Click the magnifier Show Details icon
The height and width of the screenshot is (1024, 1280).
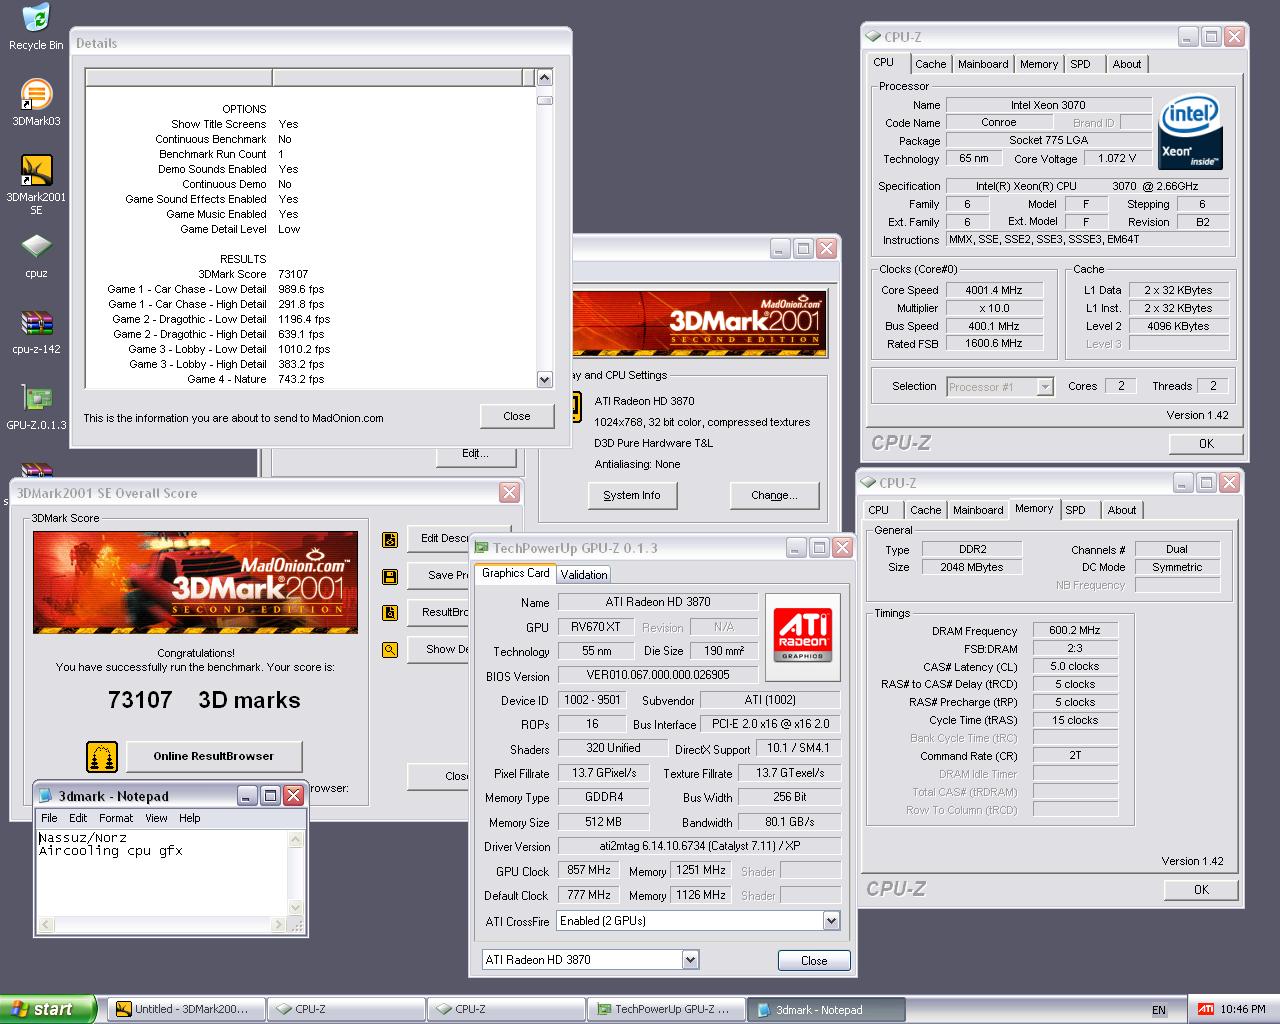390,649
